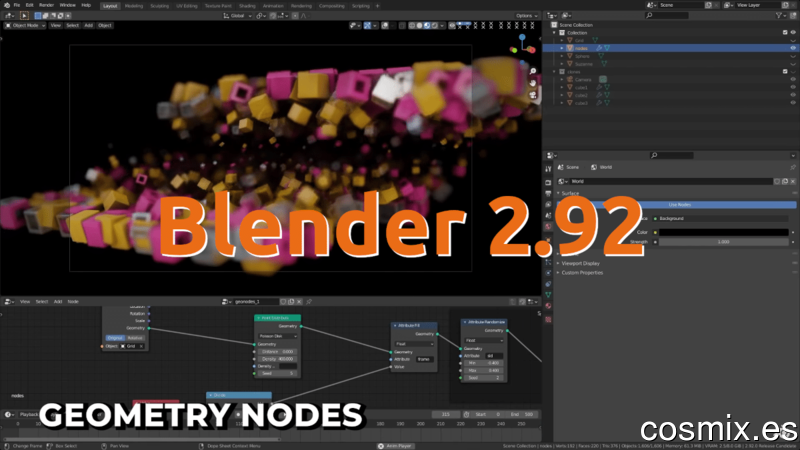Open the File menu

(17, 5)
